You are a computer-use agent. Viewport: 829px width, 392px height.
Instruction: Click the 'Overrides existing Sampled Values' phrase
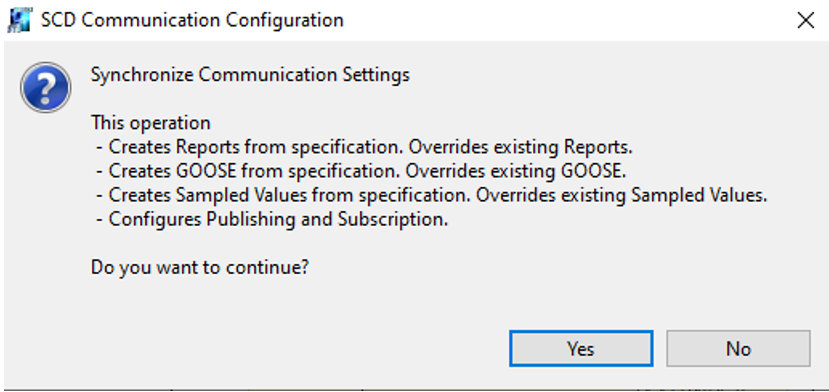click(622, 196)
